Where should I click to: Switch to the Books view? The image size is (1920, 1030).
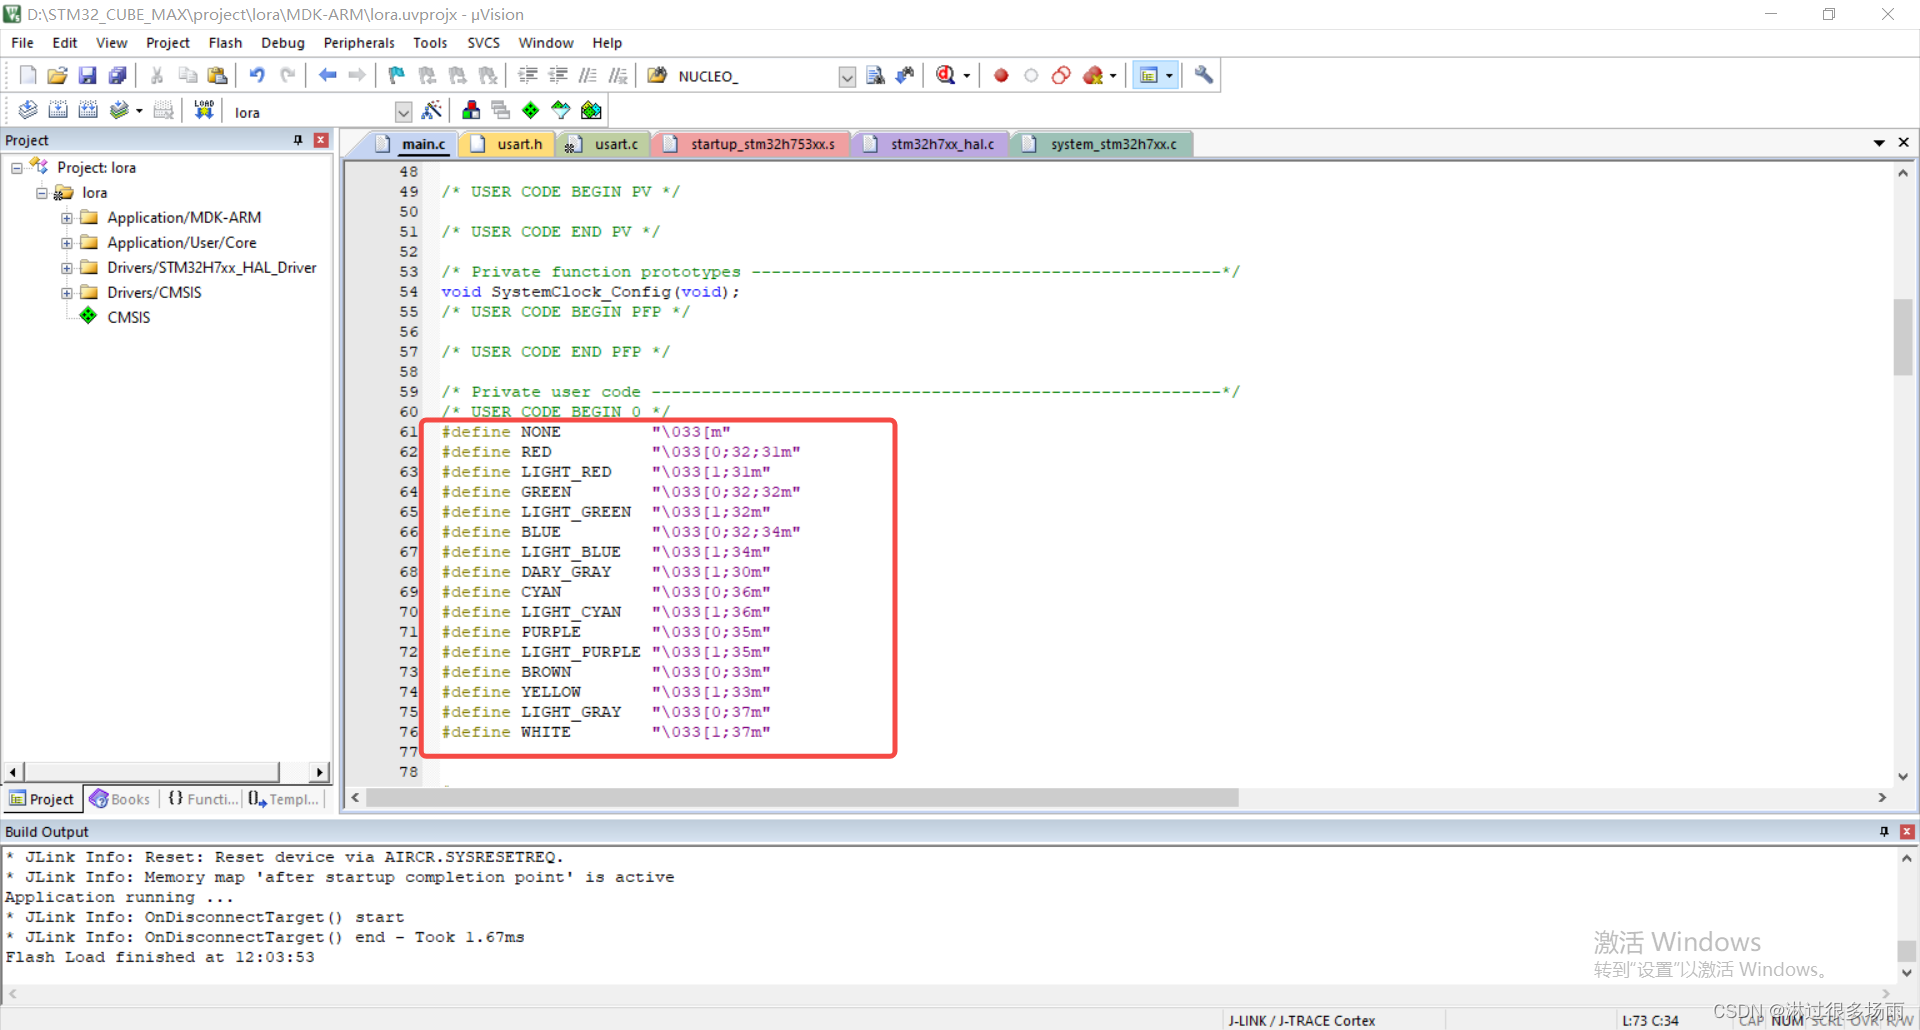coord(119,799)
